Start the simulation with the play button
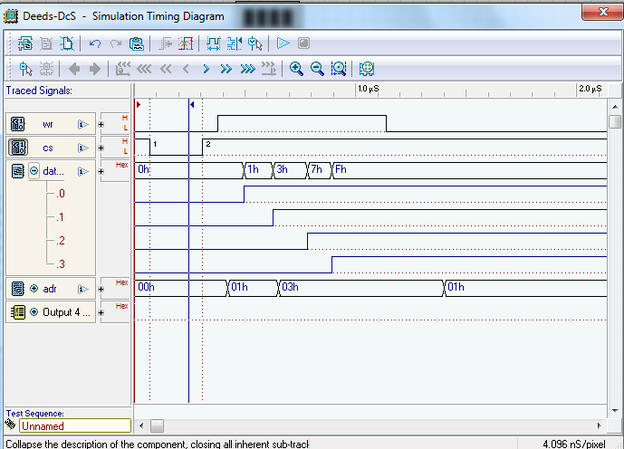624x449 pixels. (x=283, y=44)
